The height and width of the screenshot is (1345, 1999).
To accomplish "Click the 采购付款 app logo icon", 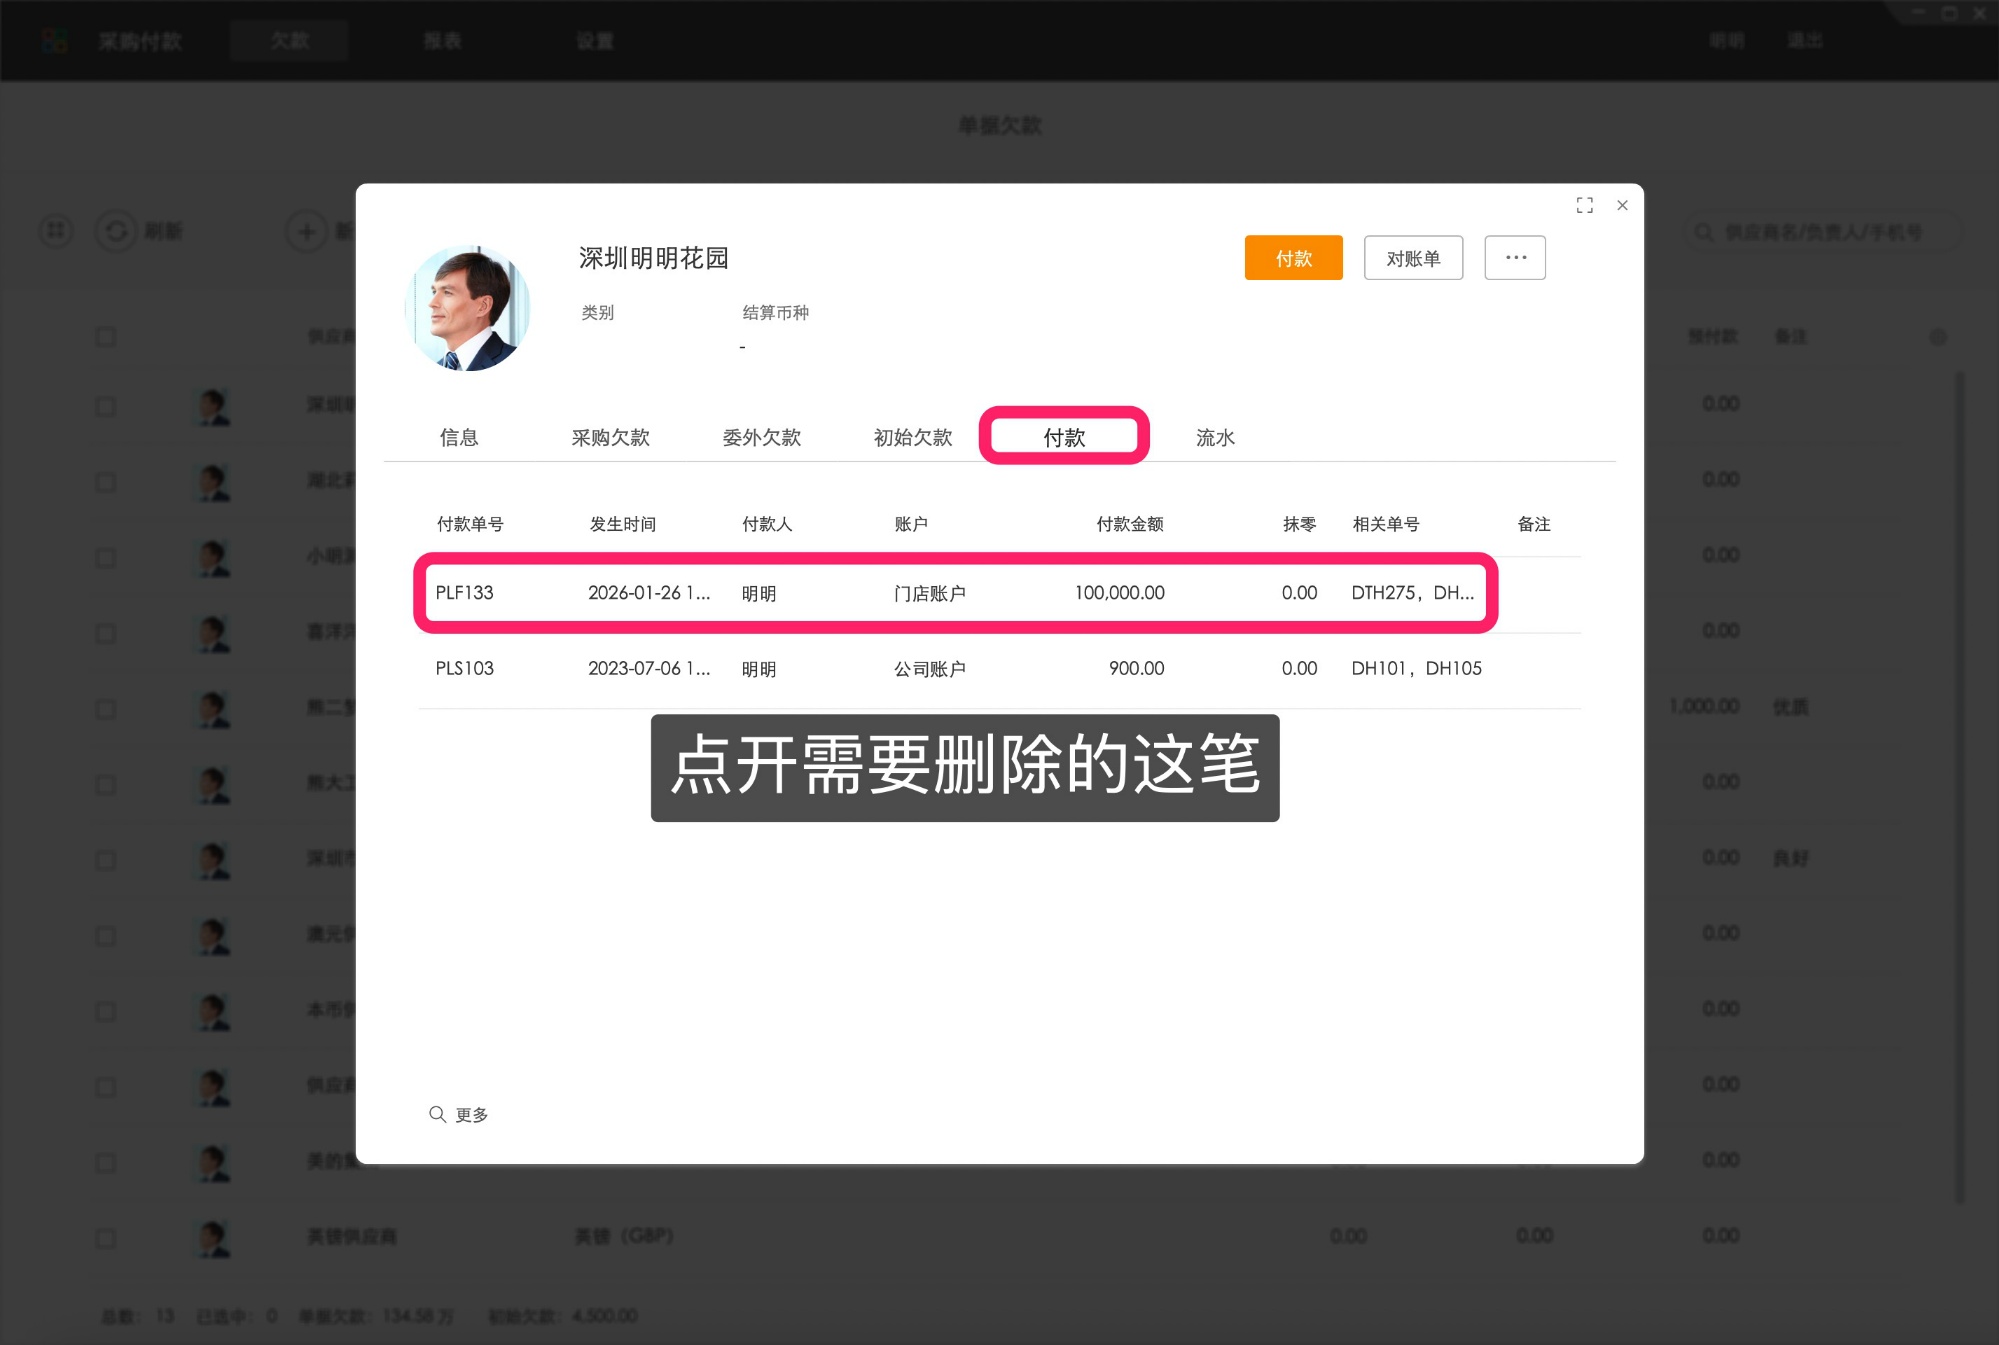I will (x=54, y=41).
